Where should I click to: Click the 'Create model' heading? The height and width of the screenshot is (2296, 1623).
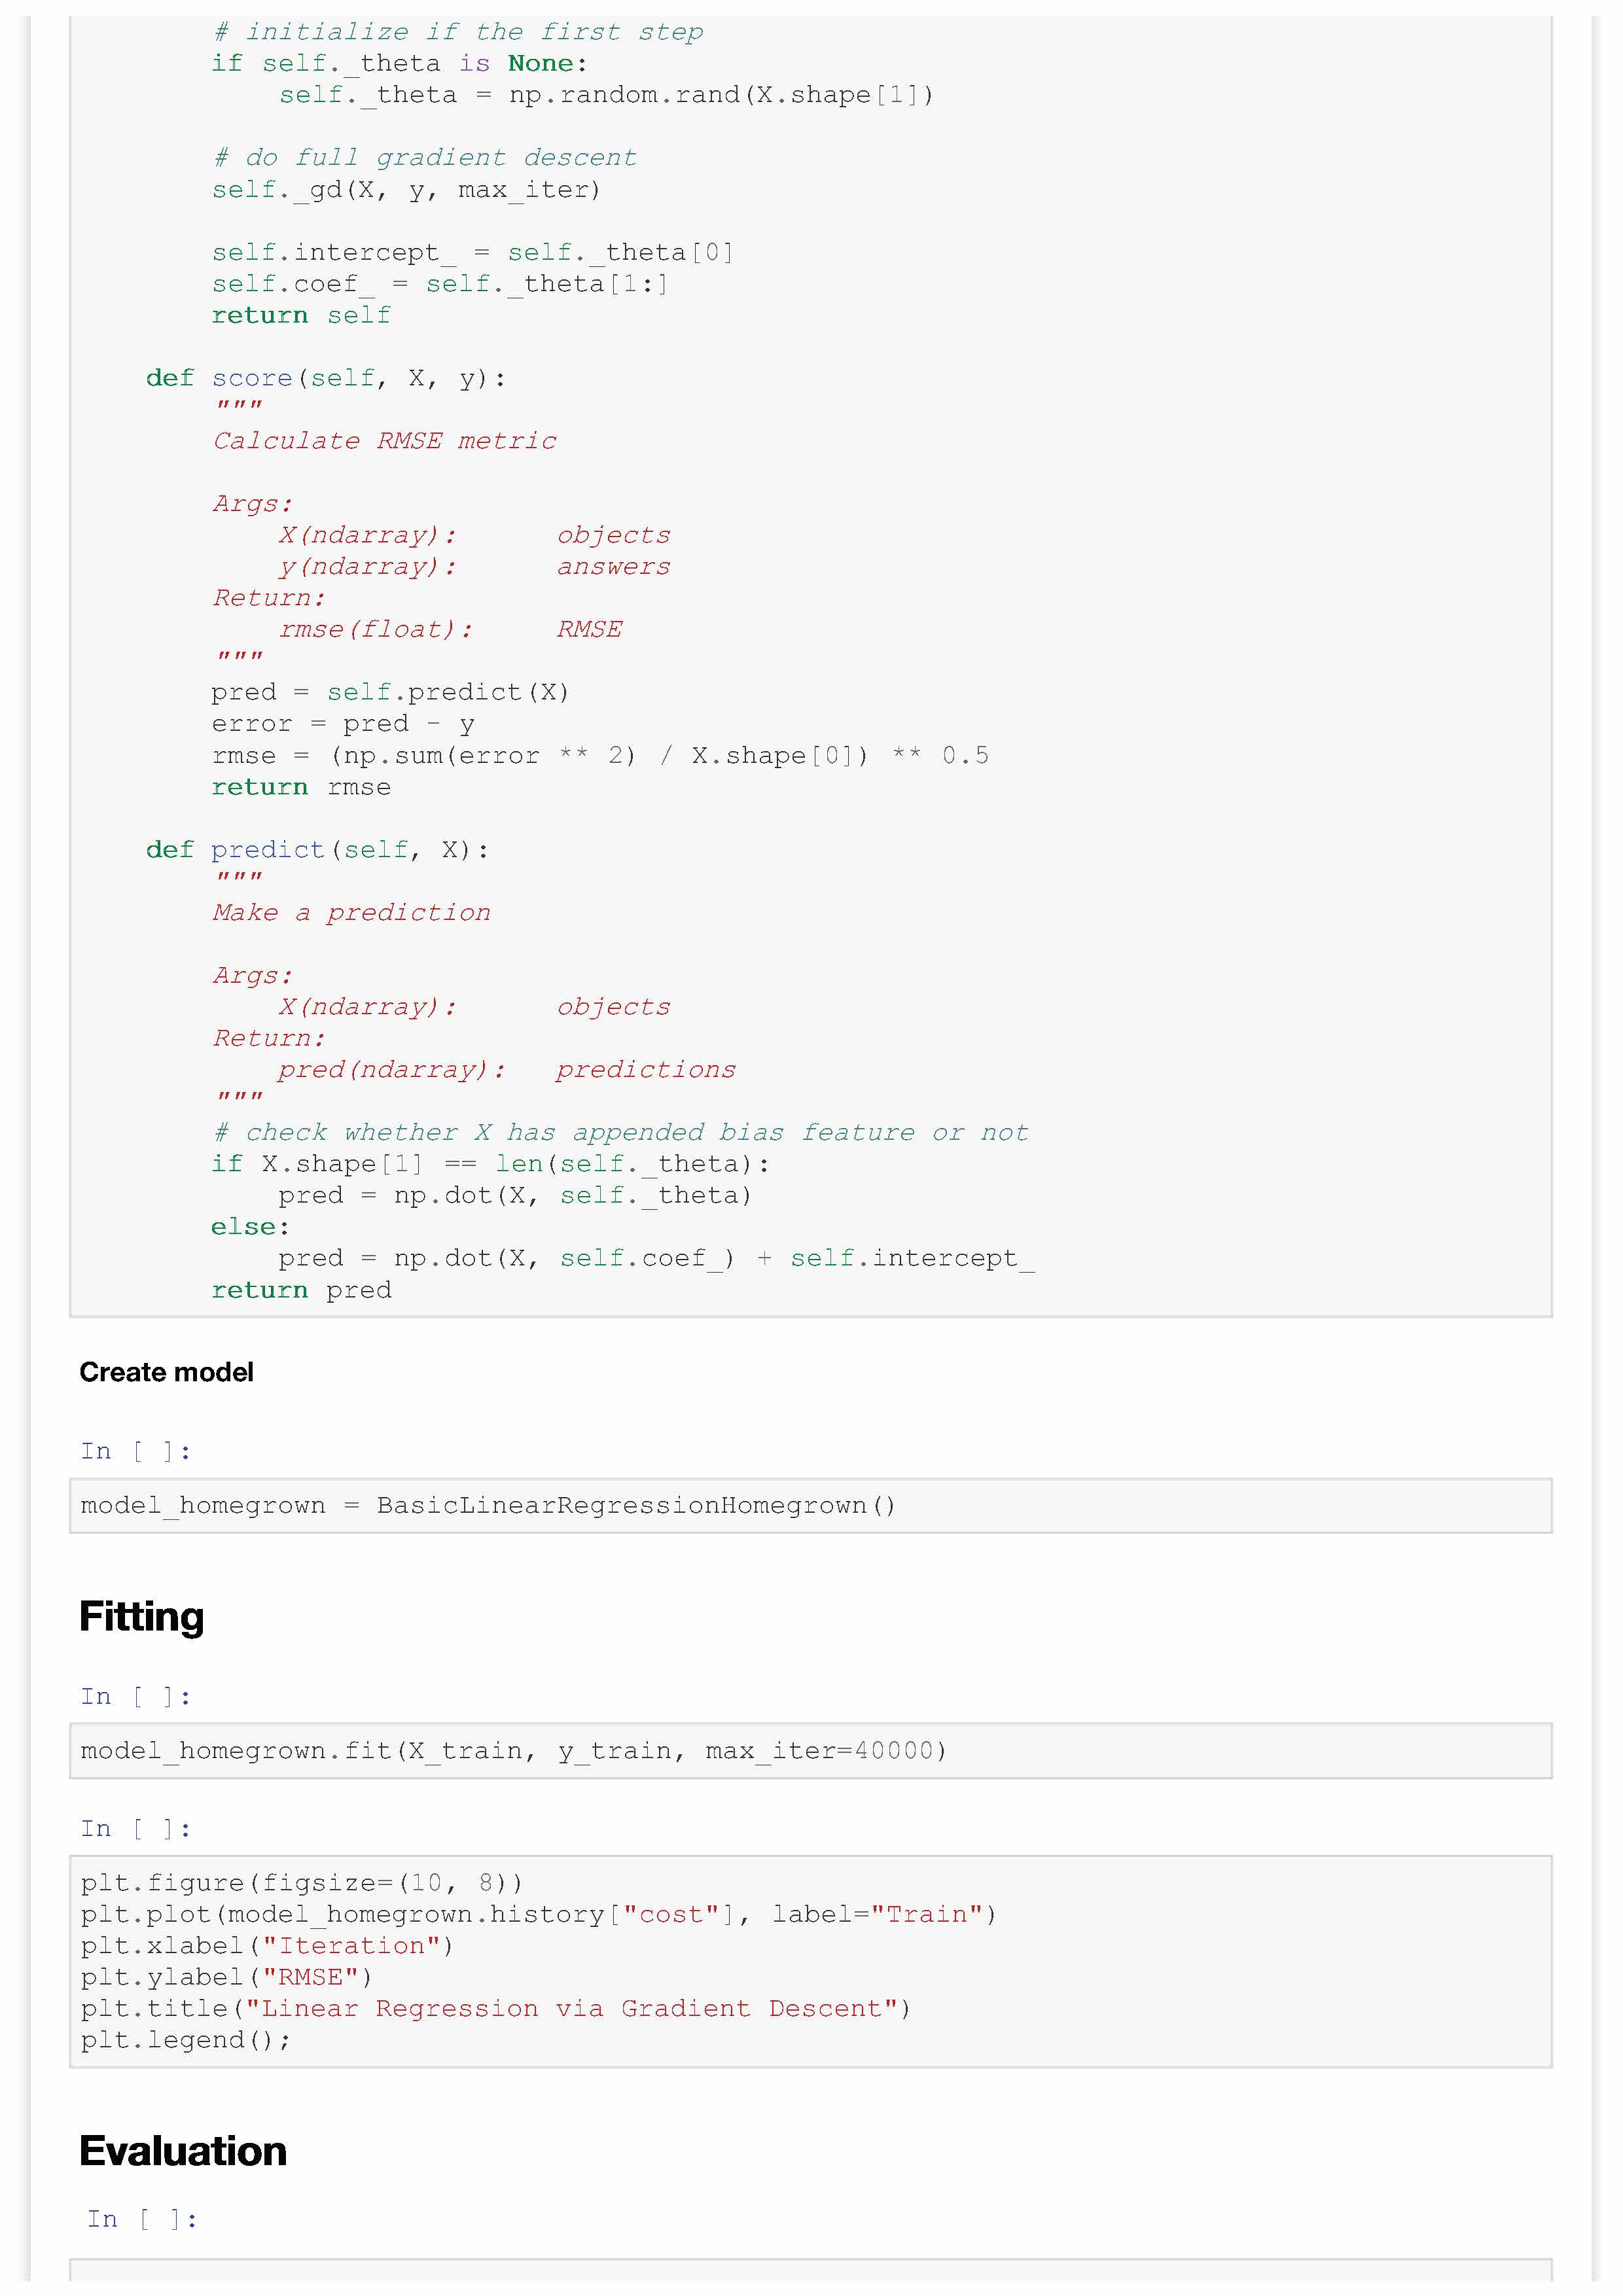[166, 1372]
